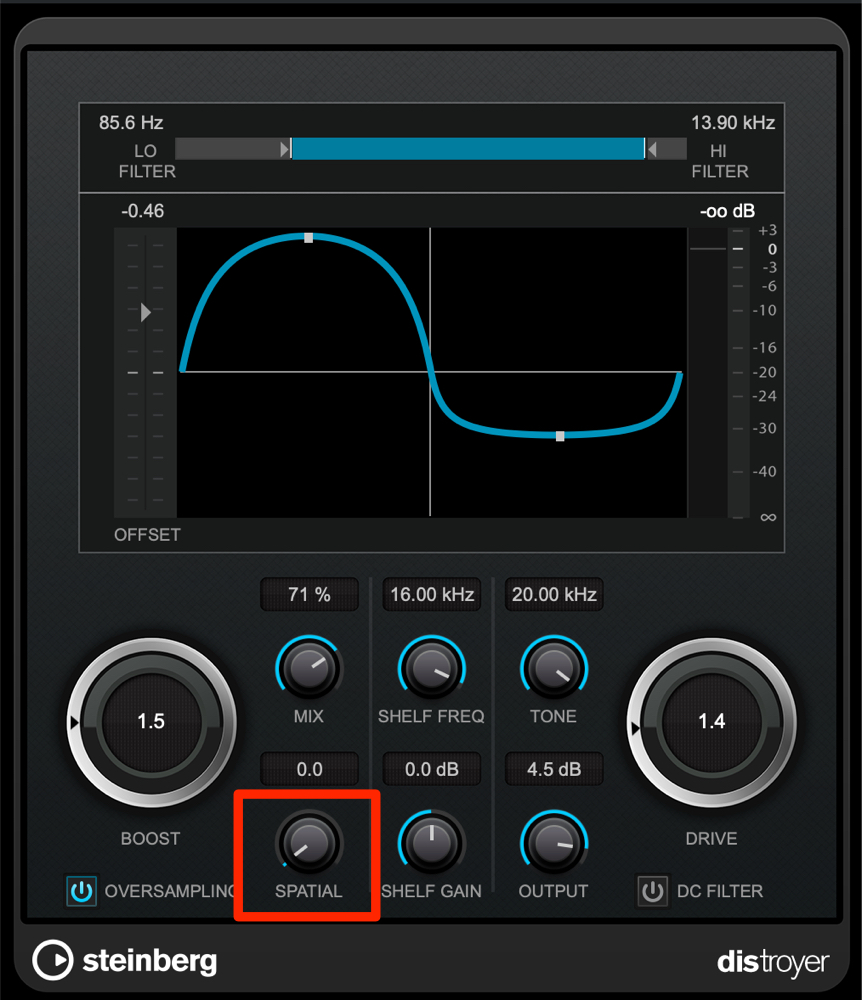The width and height of the screenshot is (862, 1000).
Task: Click the 13.90 kHz hi filter value
Action: (733, 122)
